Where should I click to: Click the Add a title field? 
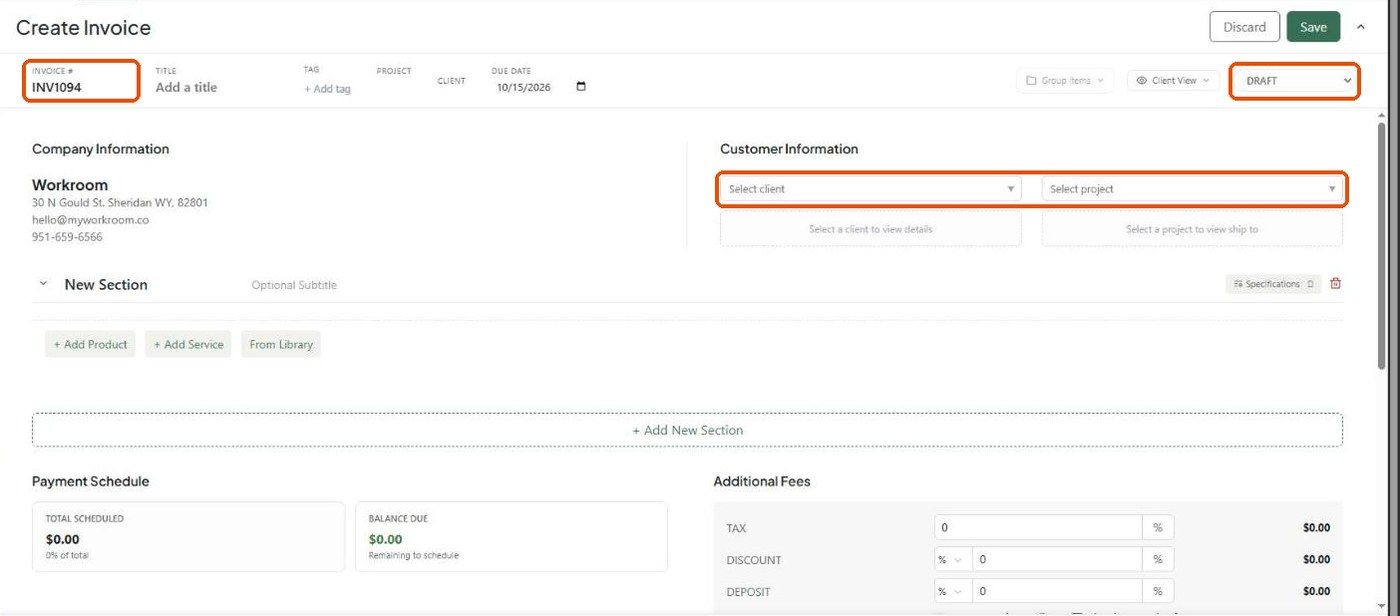(186, 87)
